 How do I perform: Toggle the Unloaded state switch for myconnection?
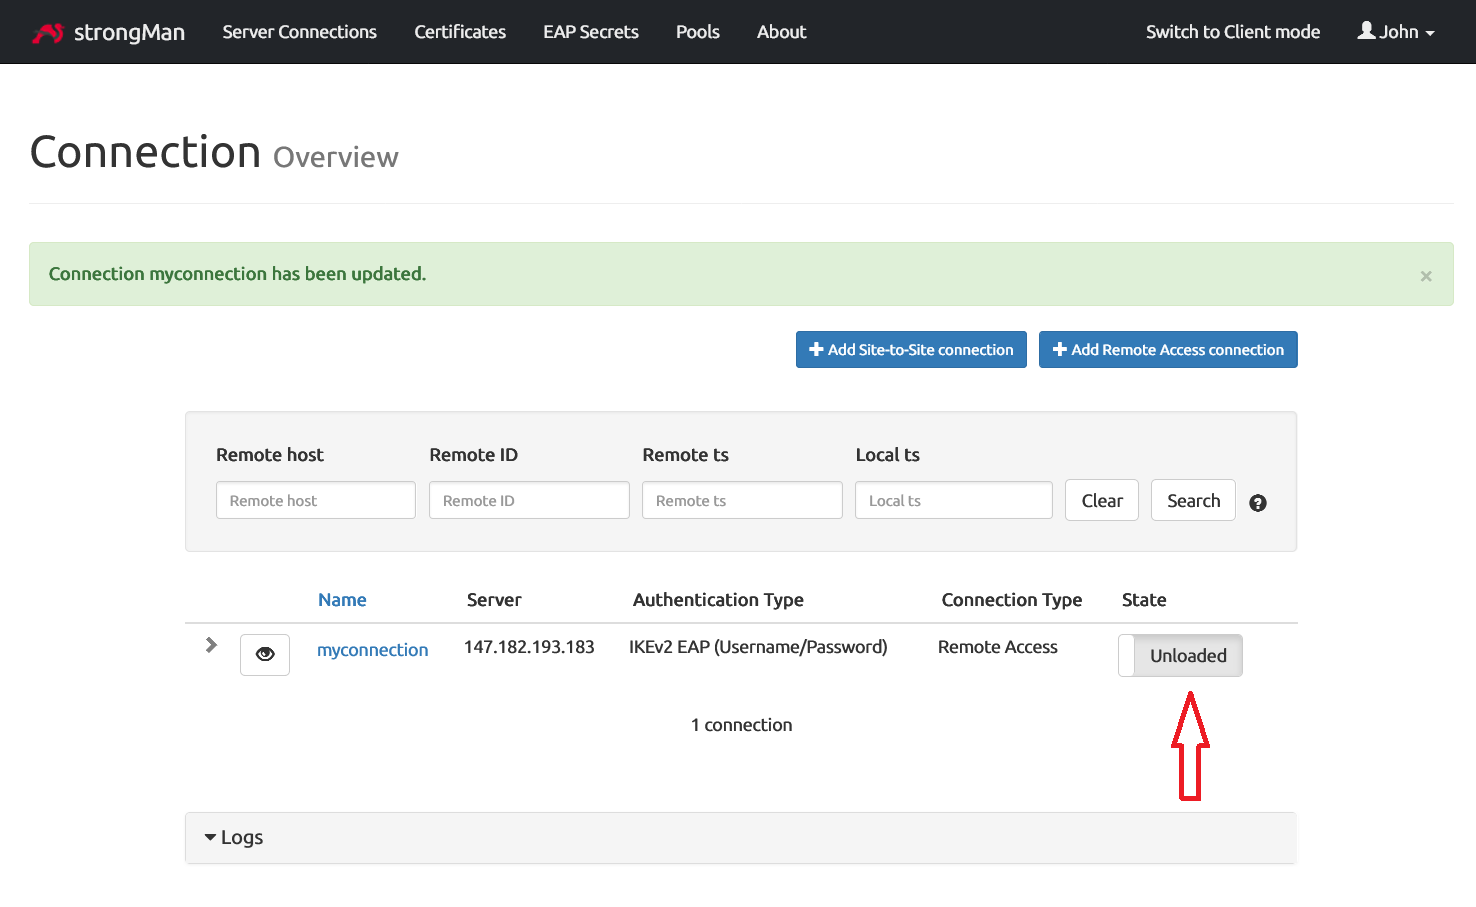(x=1180, y=655)
